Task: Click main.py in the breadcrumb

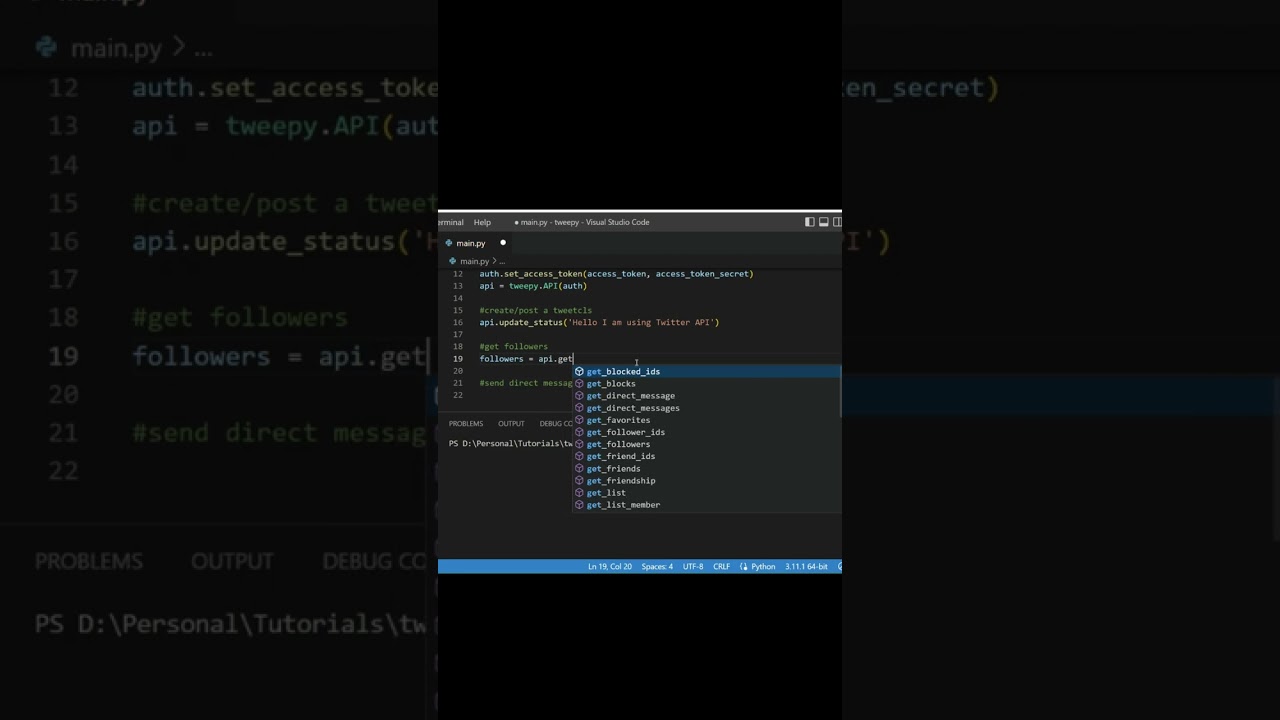Action: (474, 261)
